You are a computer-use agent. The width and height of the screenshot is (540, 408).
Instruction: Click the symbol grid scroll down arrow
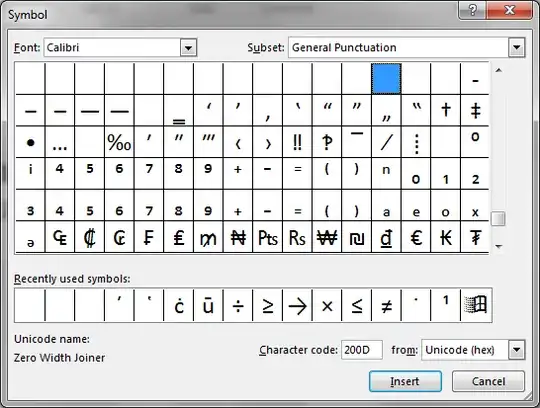tap(498, 246)
